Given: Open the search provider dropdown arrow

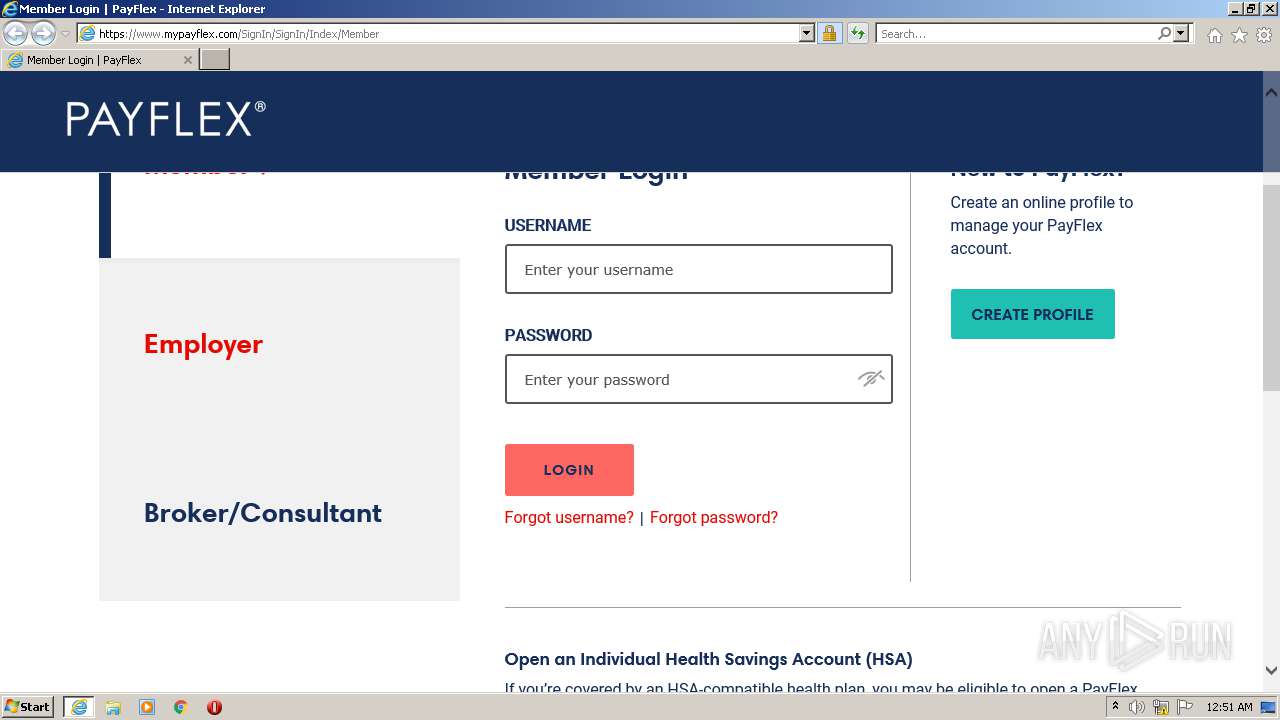Looking at the screenshot, I should click(x=1181, y=34).
